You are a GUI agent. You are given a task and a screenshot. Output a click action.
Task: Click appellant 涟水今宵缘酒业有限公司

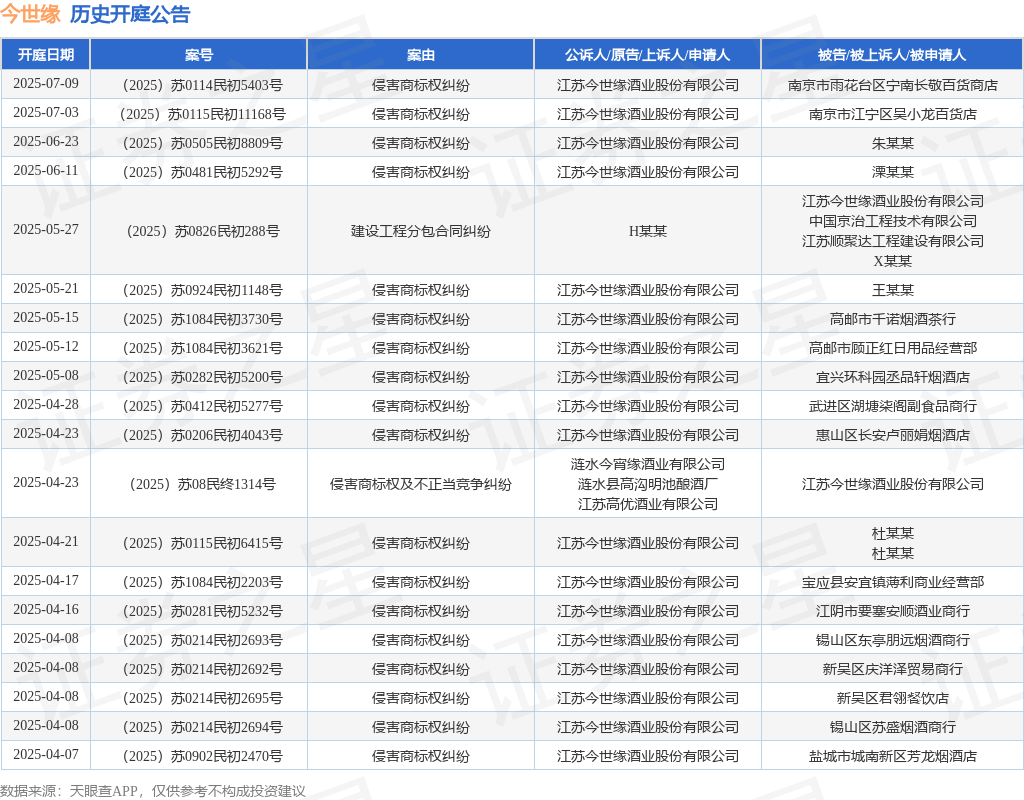pyautogui.click(x=648, y=464)
